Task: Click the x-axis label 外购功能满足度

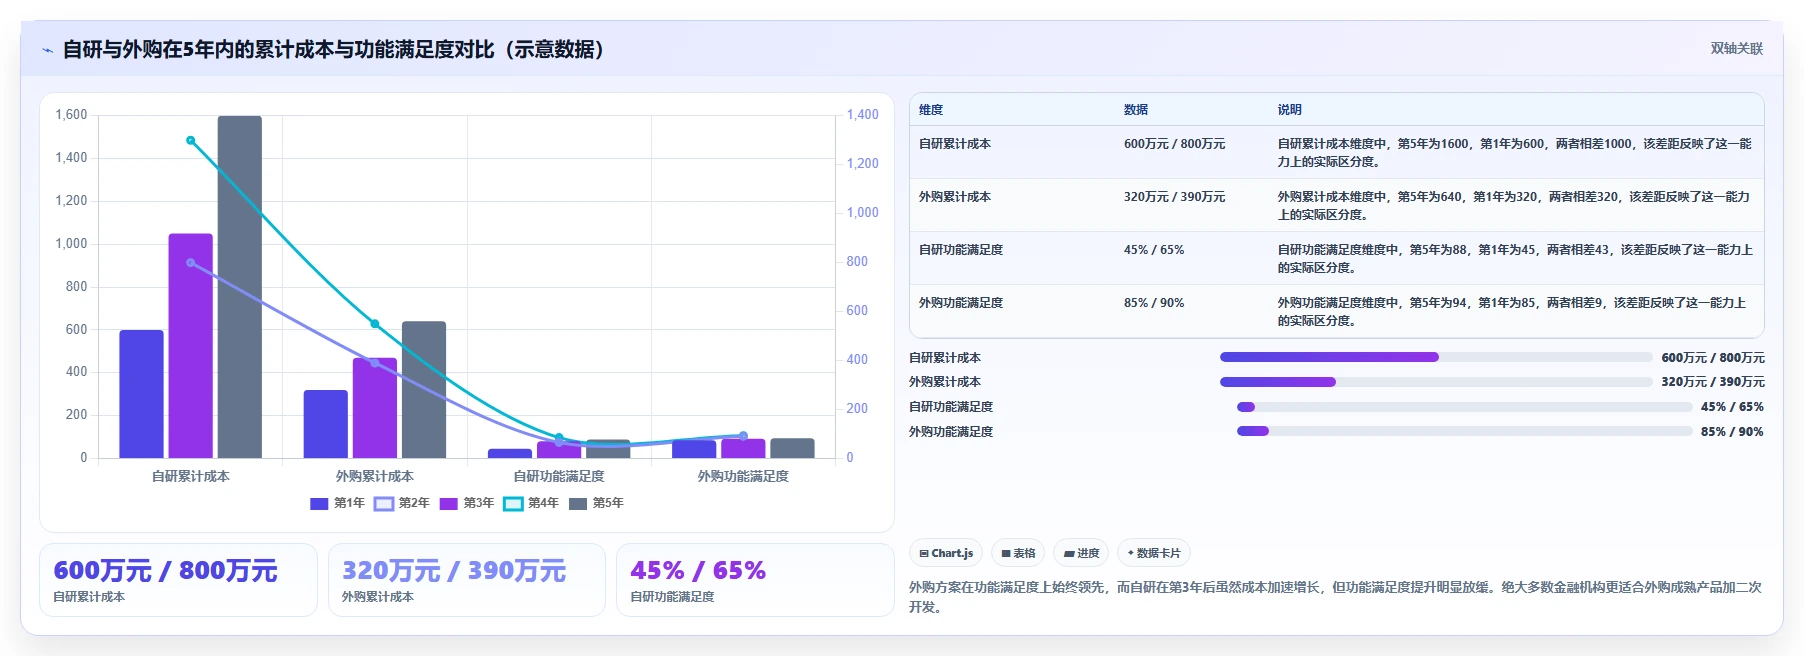Action: [x=743, y=476]
